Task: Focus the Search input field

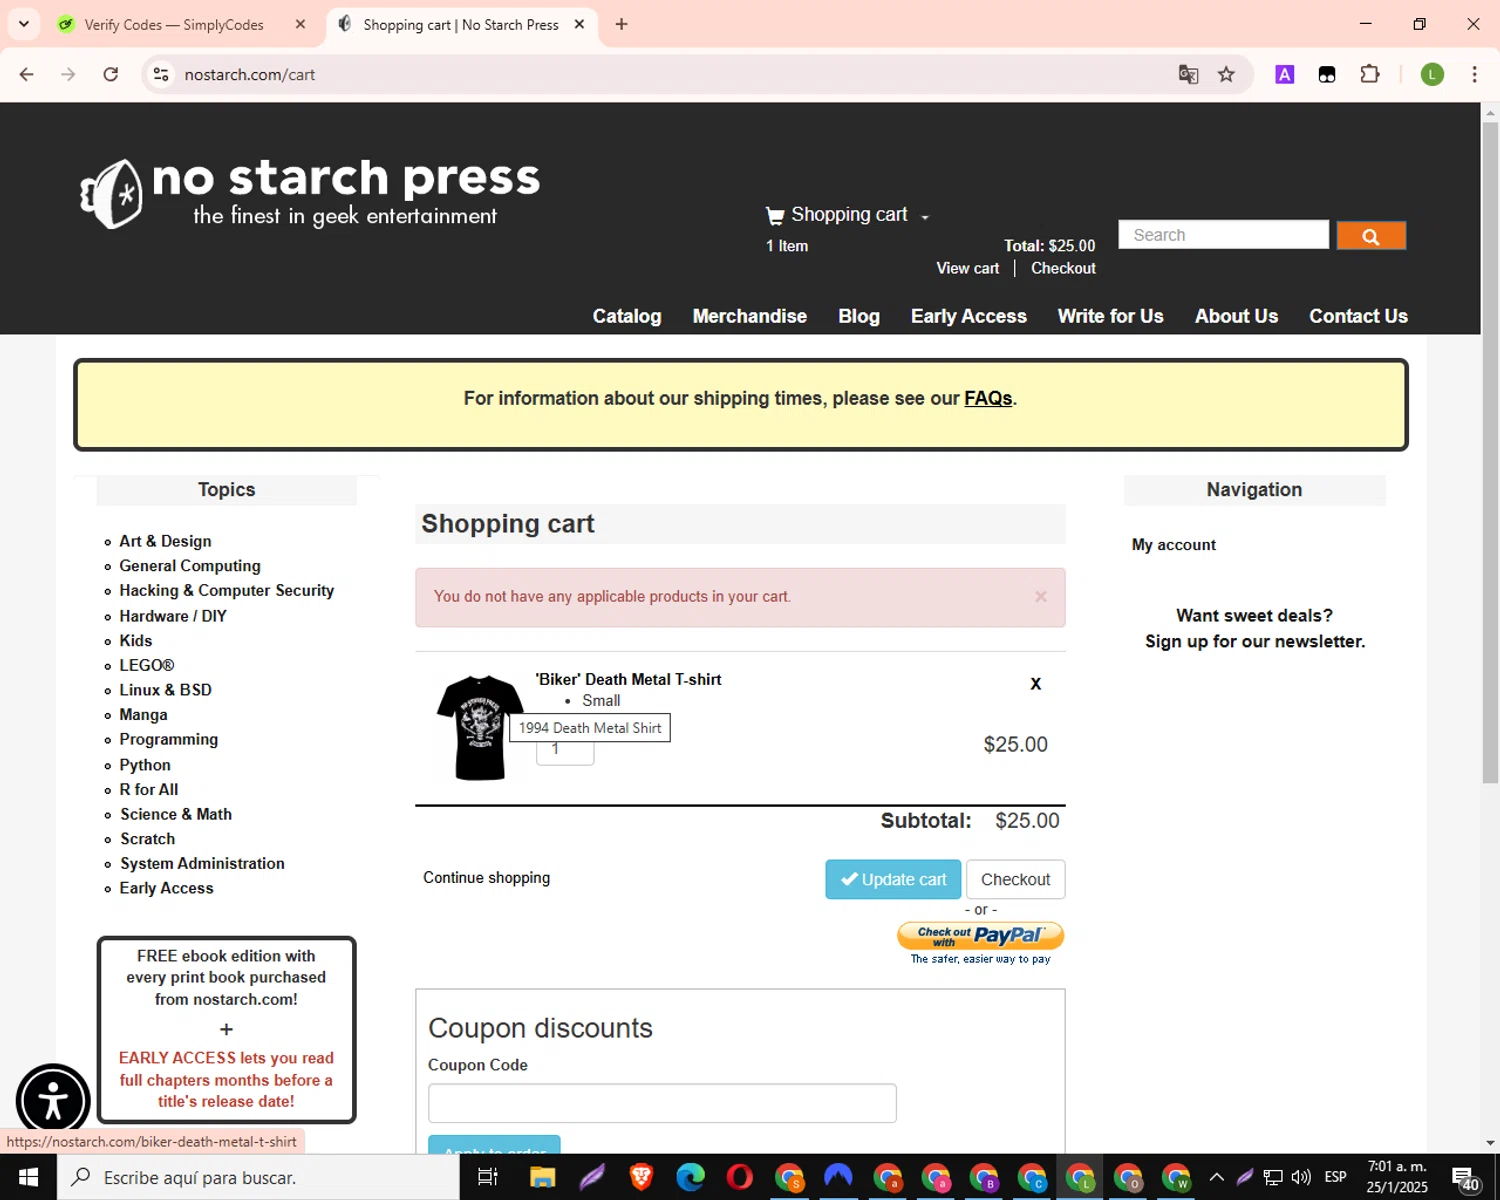Action: tap(1223, 235)
